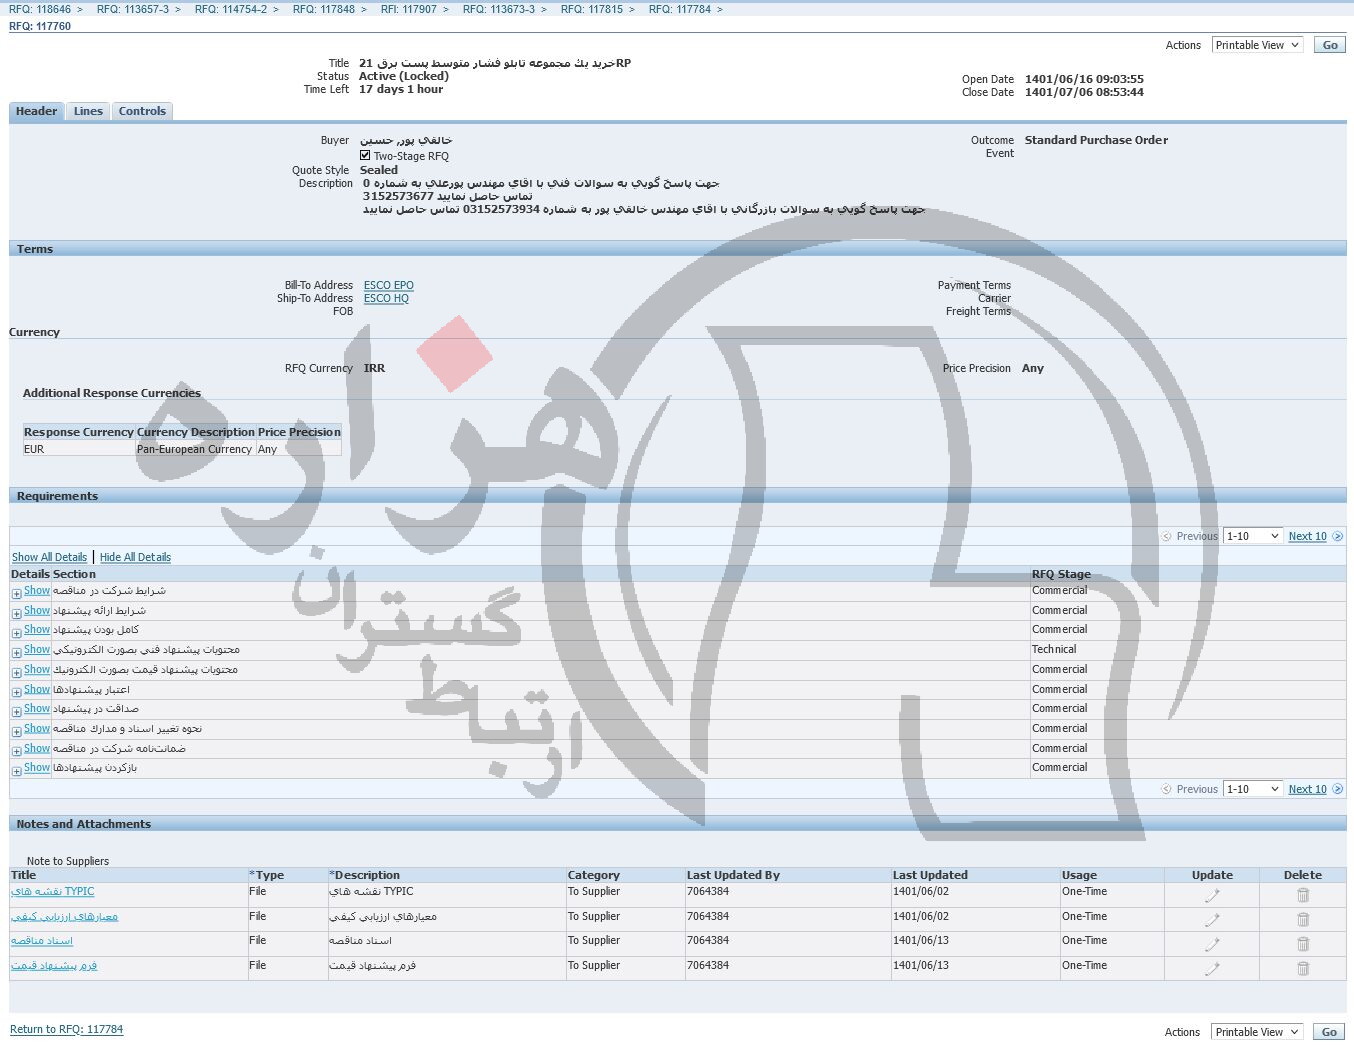Click the pencil Update icon for نقشه هاي TYPIC
Viewport: 1354px width, 1049px height.
tap(1212, 895)
